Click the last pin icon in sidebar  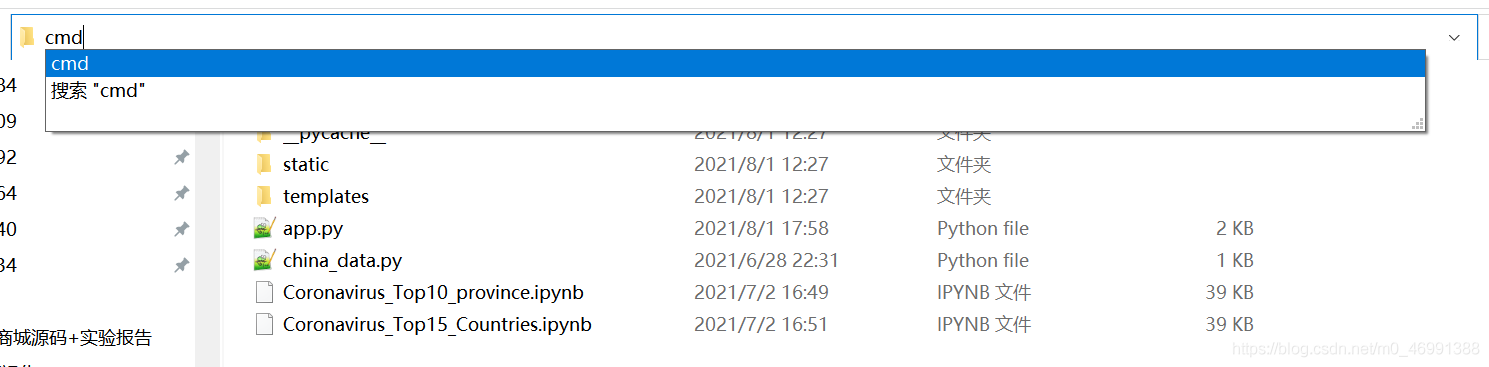(x=181, y=265)
